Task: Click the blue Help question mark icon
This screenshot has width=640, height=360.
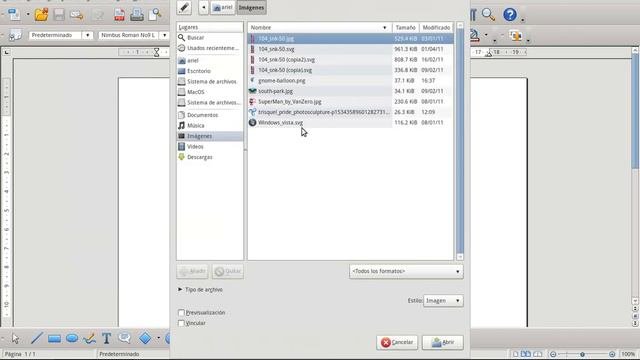Action: [509, 15]
